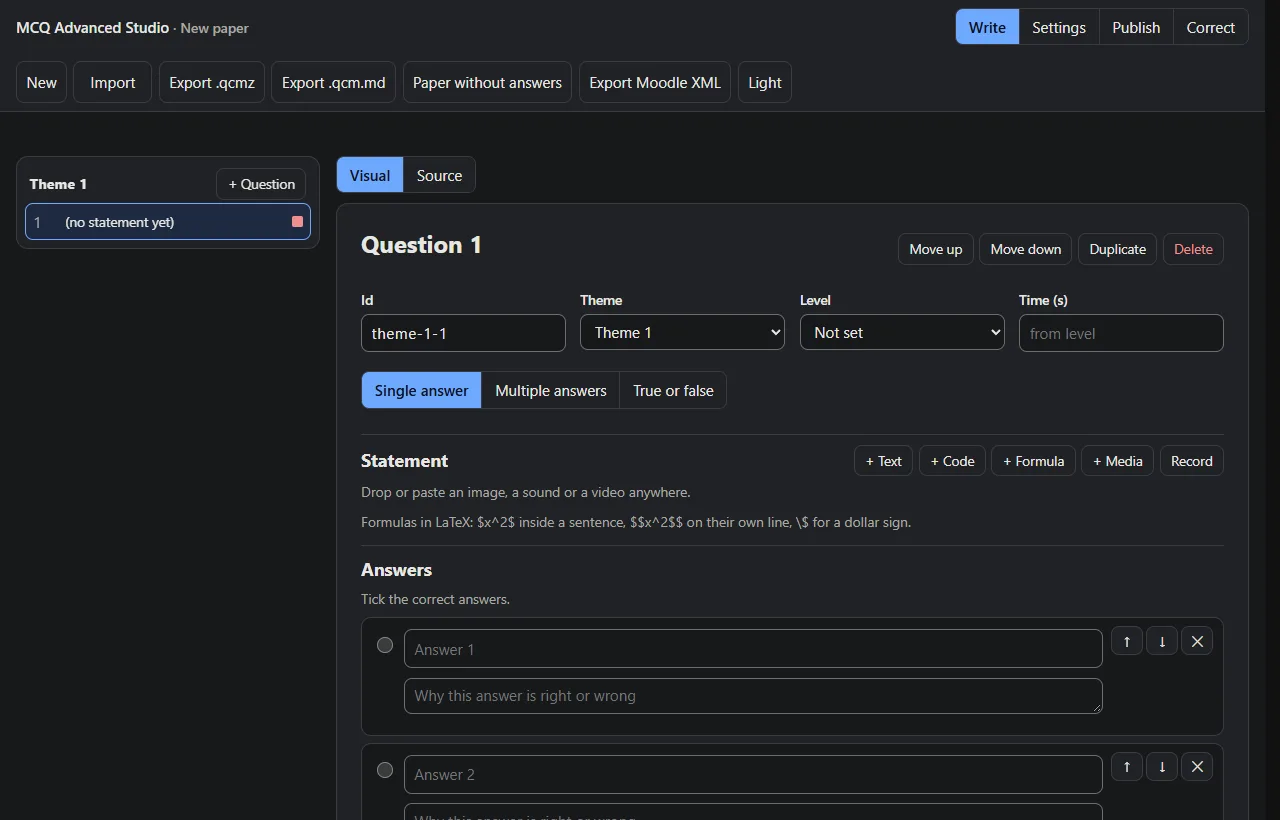This screenshot has width=1280, height=820.
Task: Open the Correct tab
Action: click(1211, 27)
